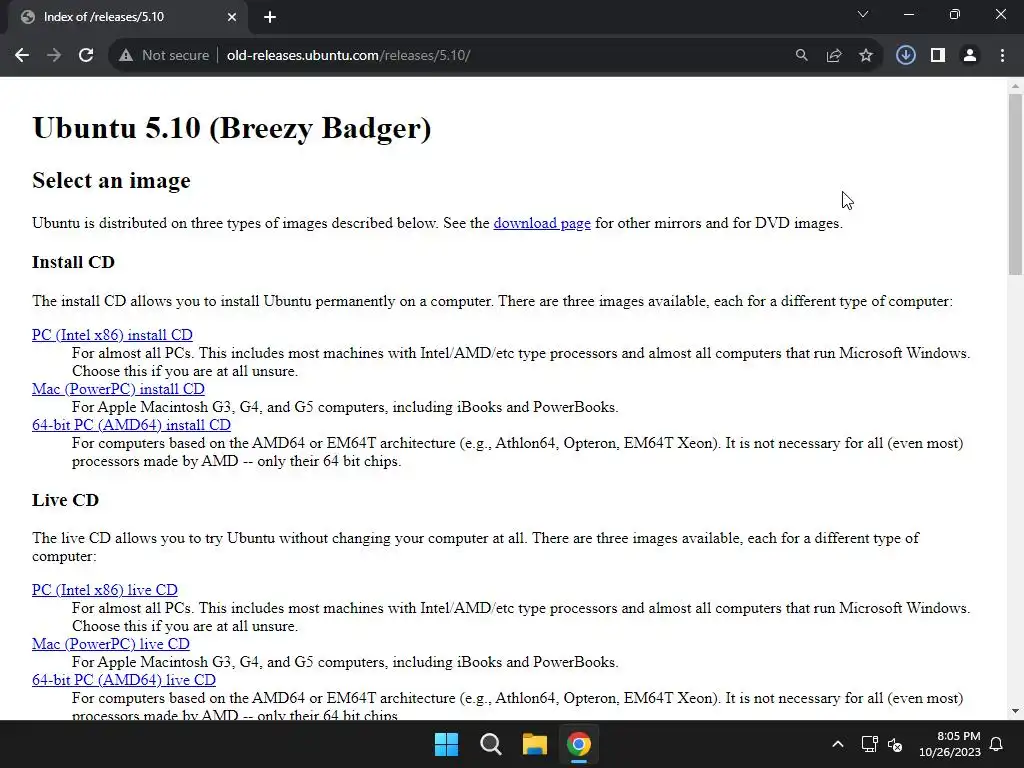Open the zoom magnifier icon in address bar
Image resolution: width=1024 pixels, height=768 pixels.
pos(801,56)
